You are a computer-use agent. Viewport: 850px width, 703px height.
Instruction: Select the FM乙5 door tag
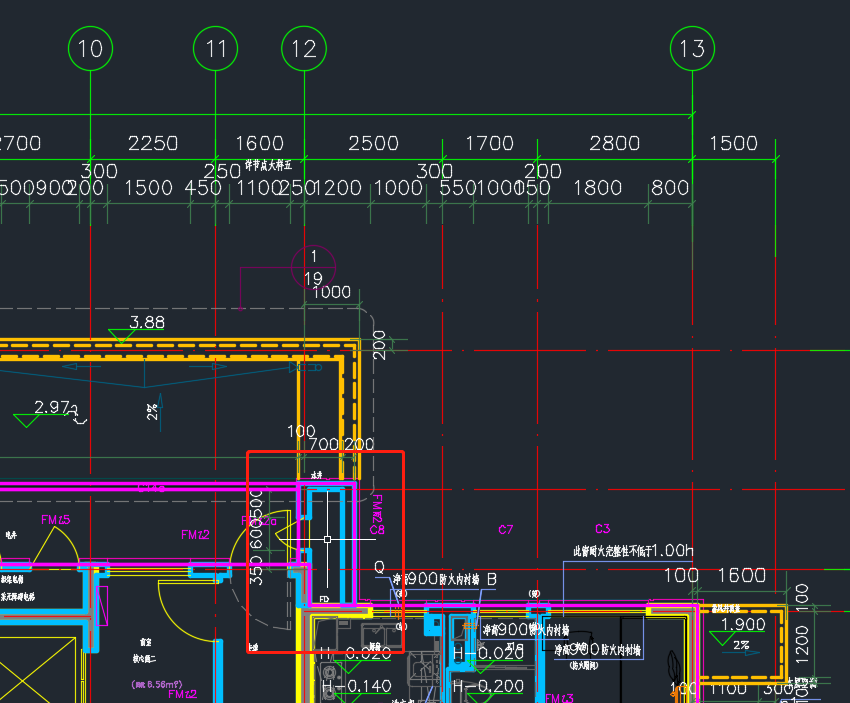[55, 520]
